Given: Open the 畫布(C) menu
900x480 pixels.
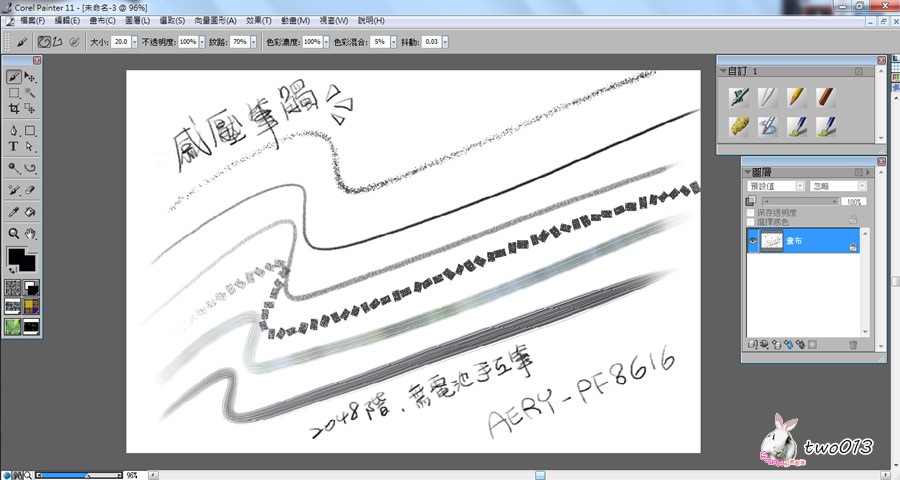Looking at the screenshot, I should [102, 21].
